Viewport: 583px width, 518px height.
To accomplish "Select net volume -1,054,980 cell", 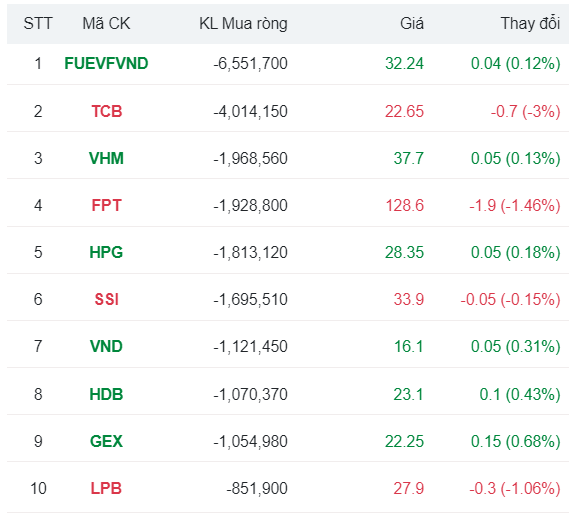I will pos(250,441).
